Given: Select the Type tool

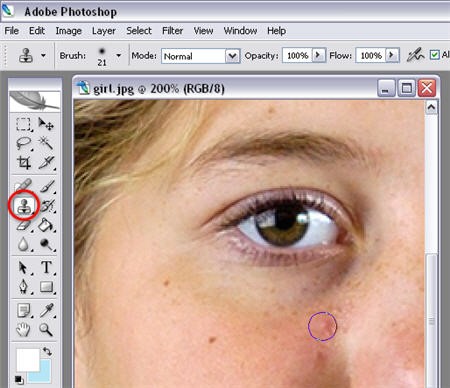Looking at the screenshot, I should pyautogui.click(x=46, y=268).
